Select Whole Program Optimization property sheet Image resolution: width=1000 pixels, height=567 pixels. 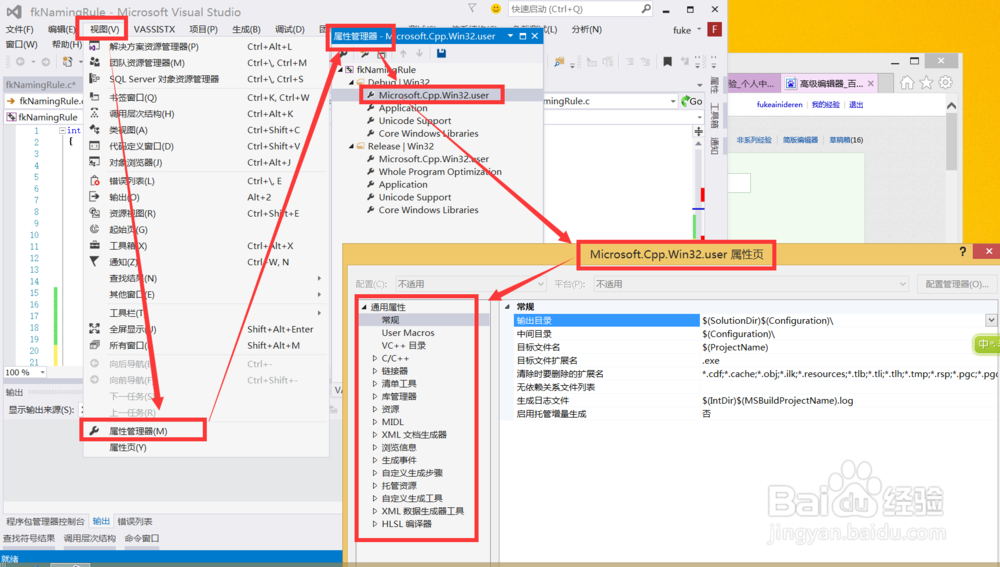[x=440, y=172]
